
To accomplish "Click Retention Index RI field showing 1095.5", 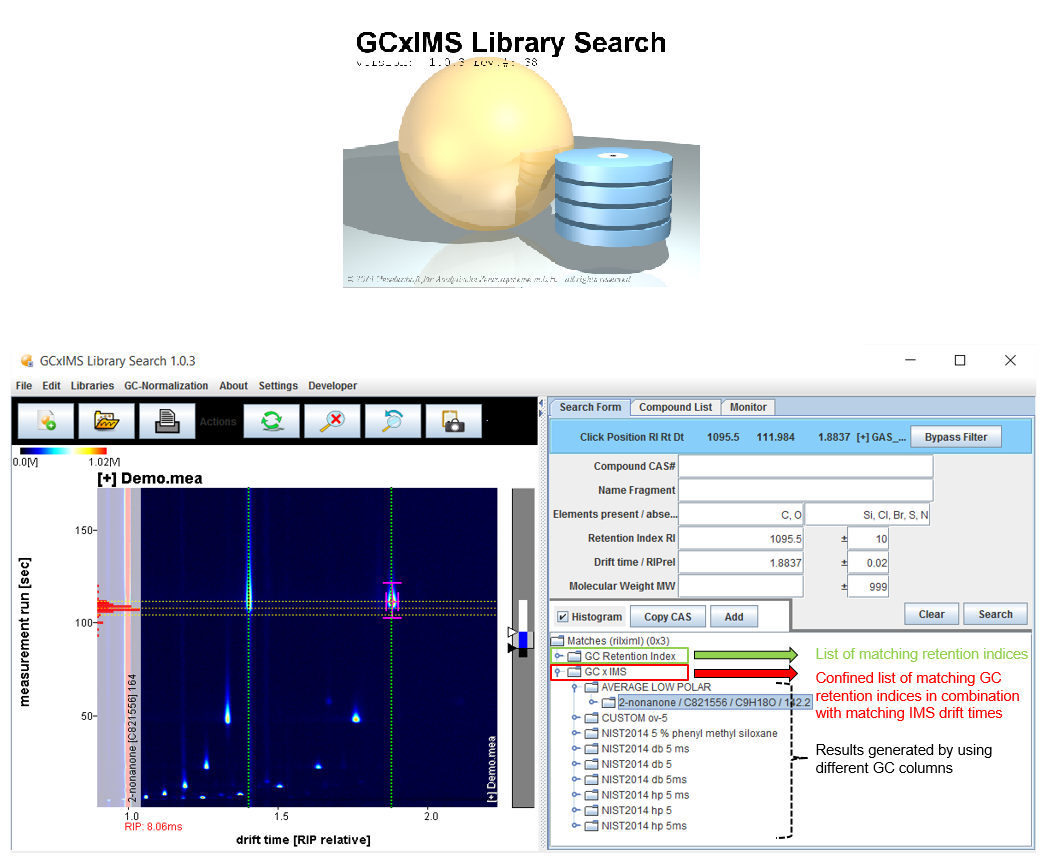I will point(741,539).
